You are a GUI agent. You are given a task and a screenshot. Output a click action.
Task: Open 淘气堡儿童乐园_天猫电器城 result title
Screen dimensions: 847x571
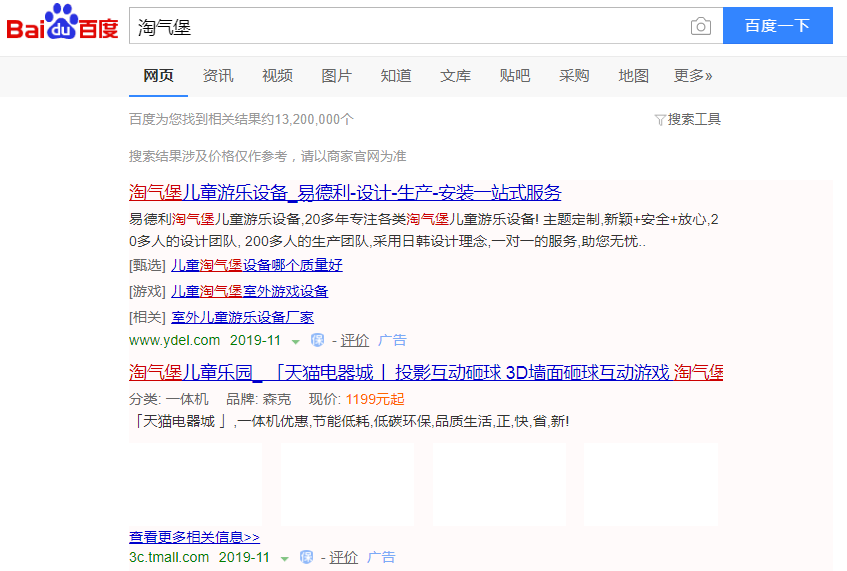(x=426, y=373)
